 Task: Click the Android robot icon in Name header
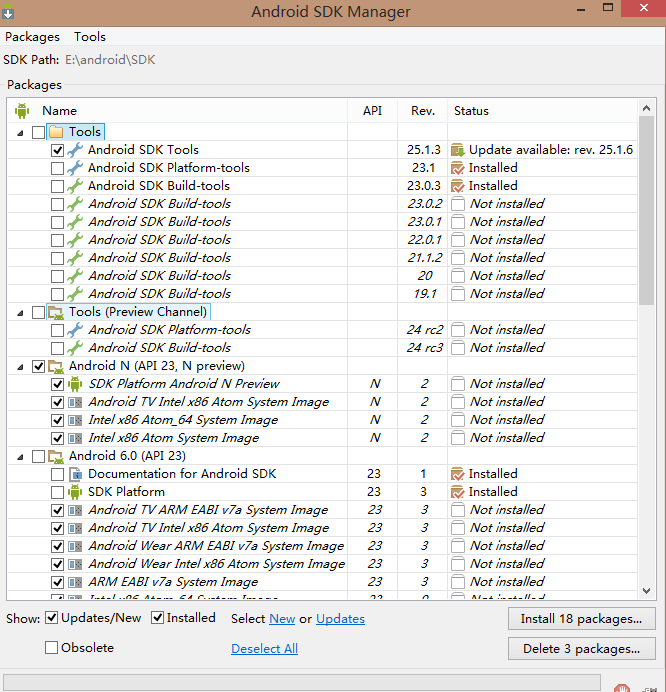pyautogui.click(x=22, y=111)
